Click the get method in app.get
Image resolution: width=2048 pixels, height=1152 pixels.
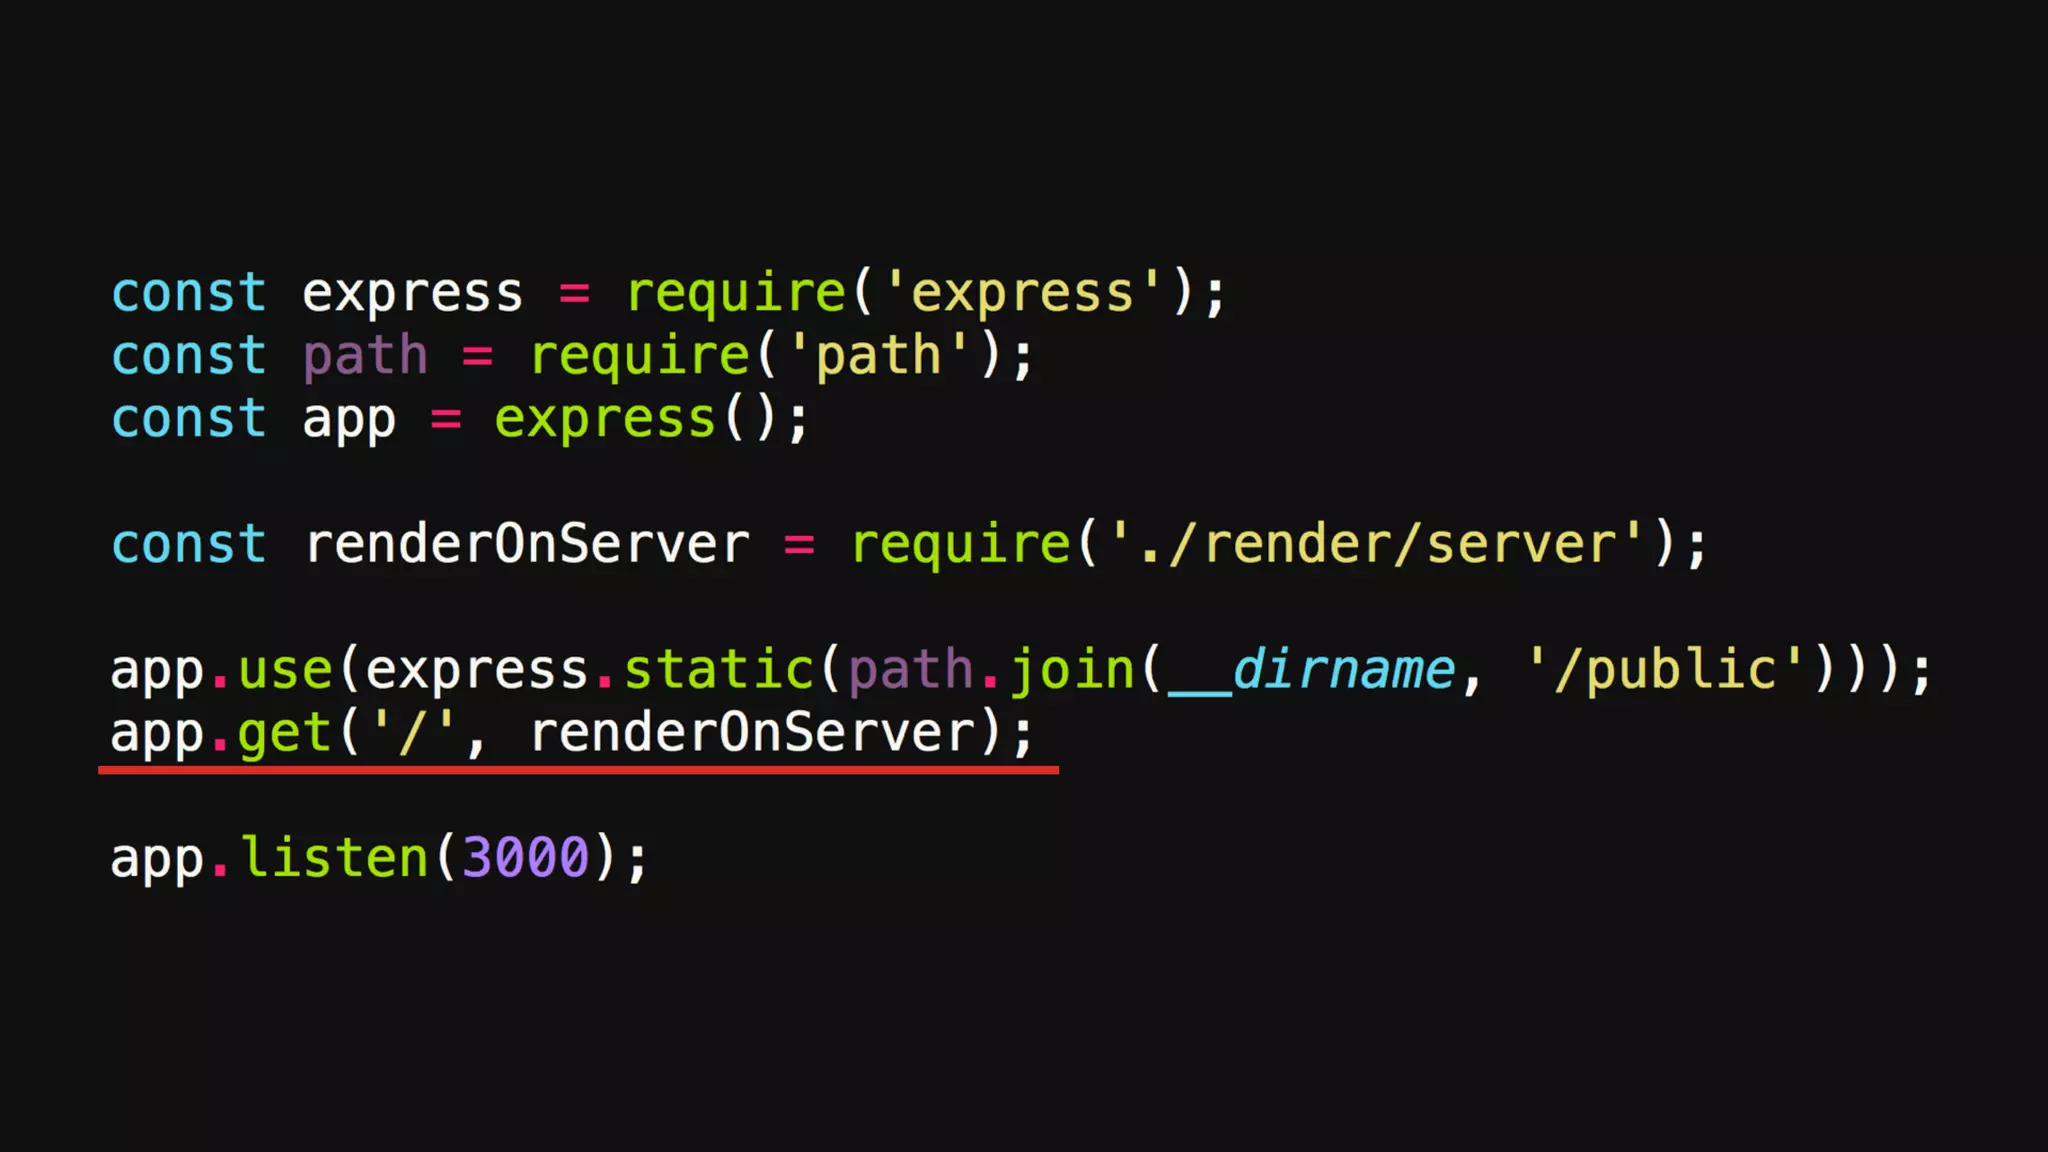click(285, 734)
